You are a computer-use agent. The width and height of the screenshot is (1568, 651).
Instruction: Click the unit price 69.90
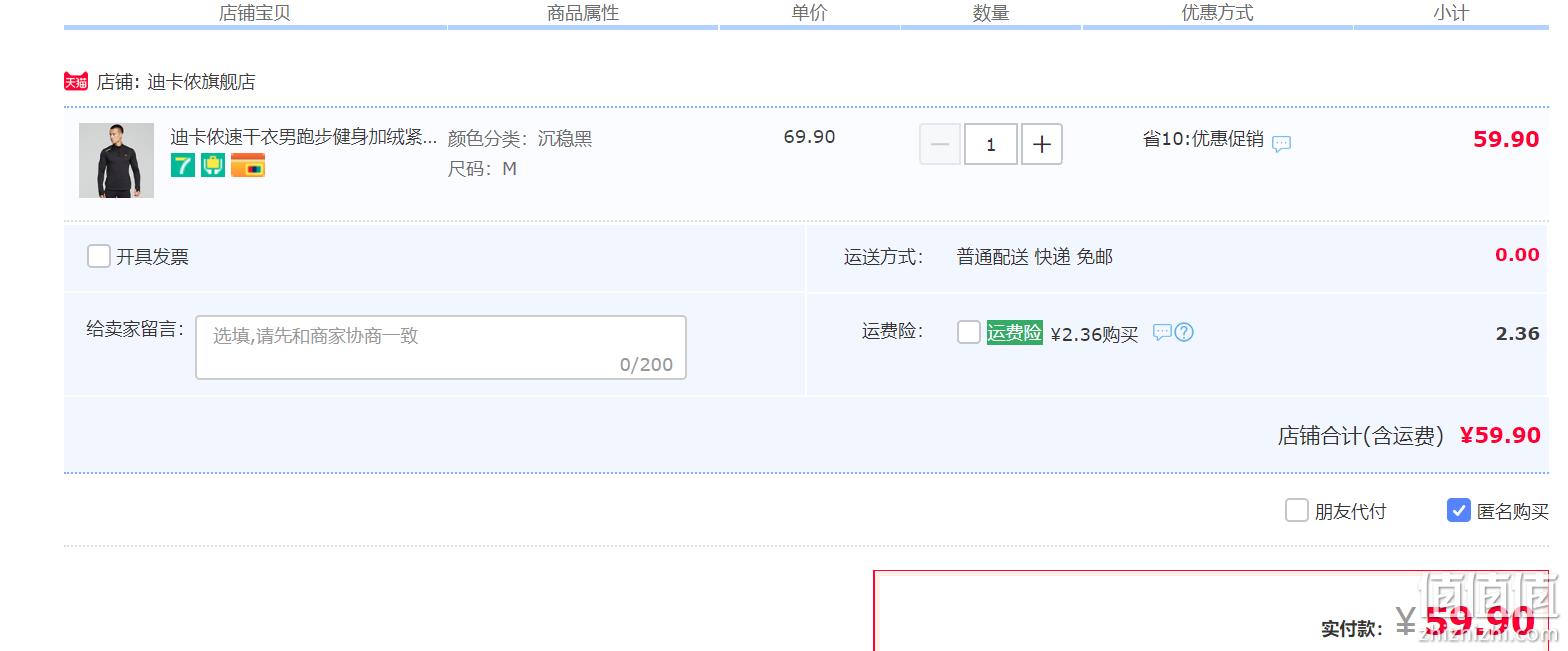click(x=809, y=137)
